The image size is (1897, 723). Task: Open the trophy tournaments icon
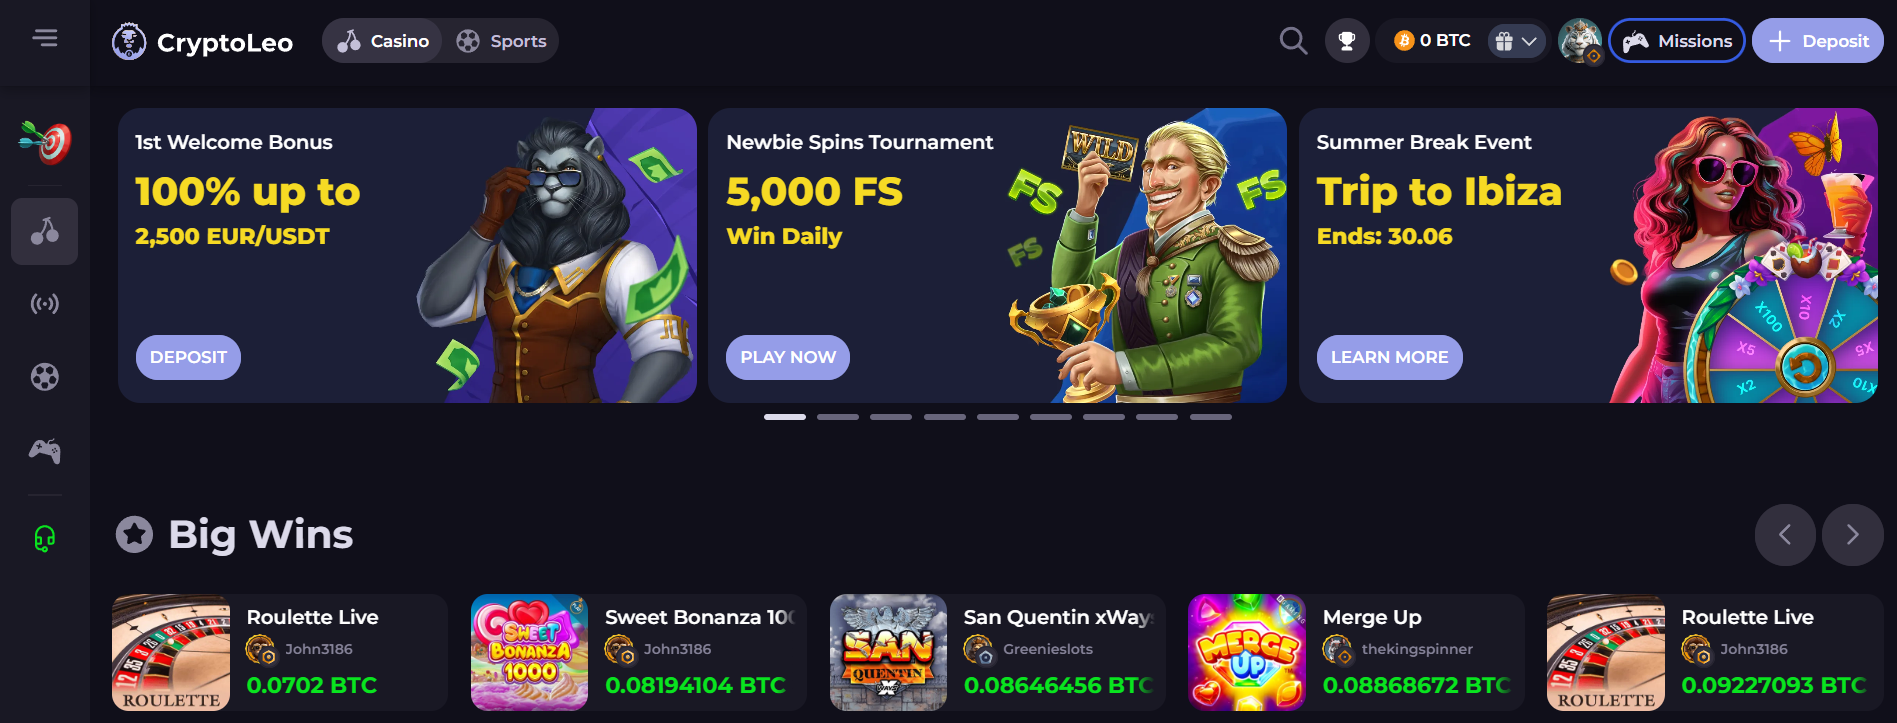1347,41
